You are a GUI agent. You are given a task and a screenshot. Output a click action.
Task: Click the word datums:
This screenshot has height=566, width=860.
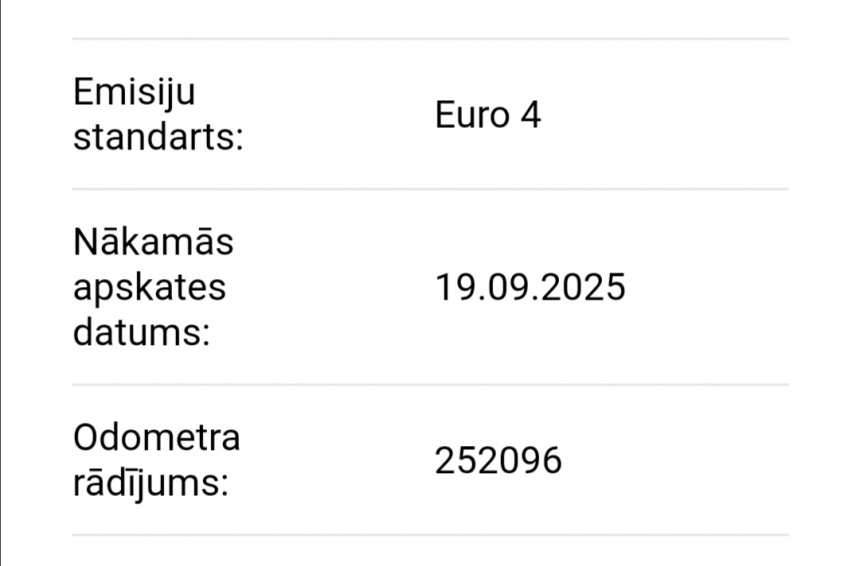[142, 332]
